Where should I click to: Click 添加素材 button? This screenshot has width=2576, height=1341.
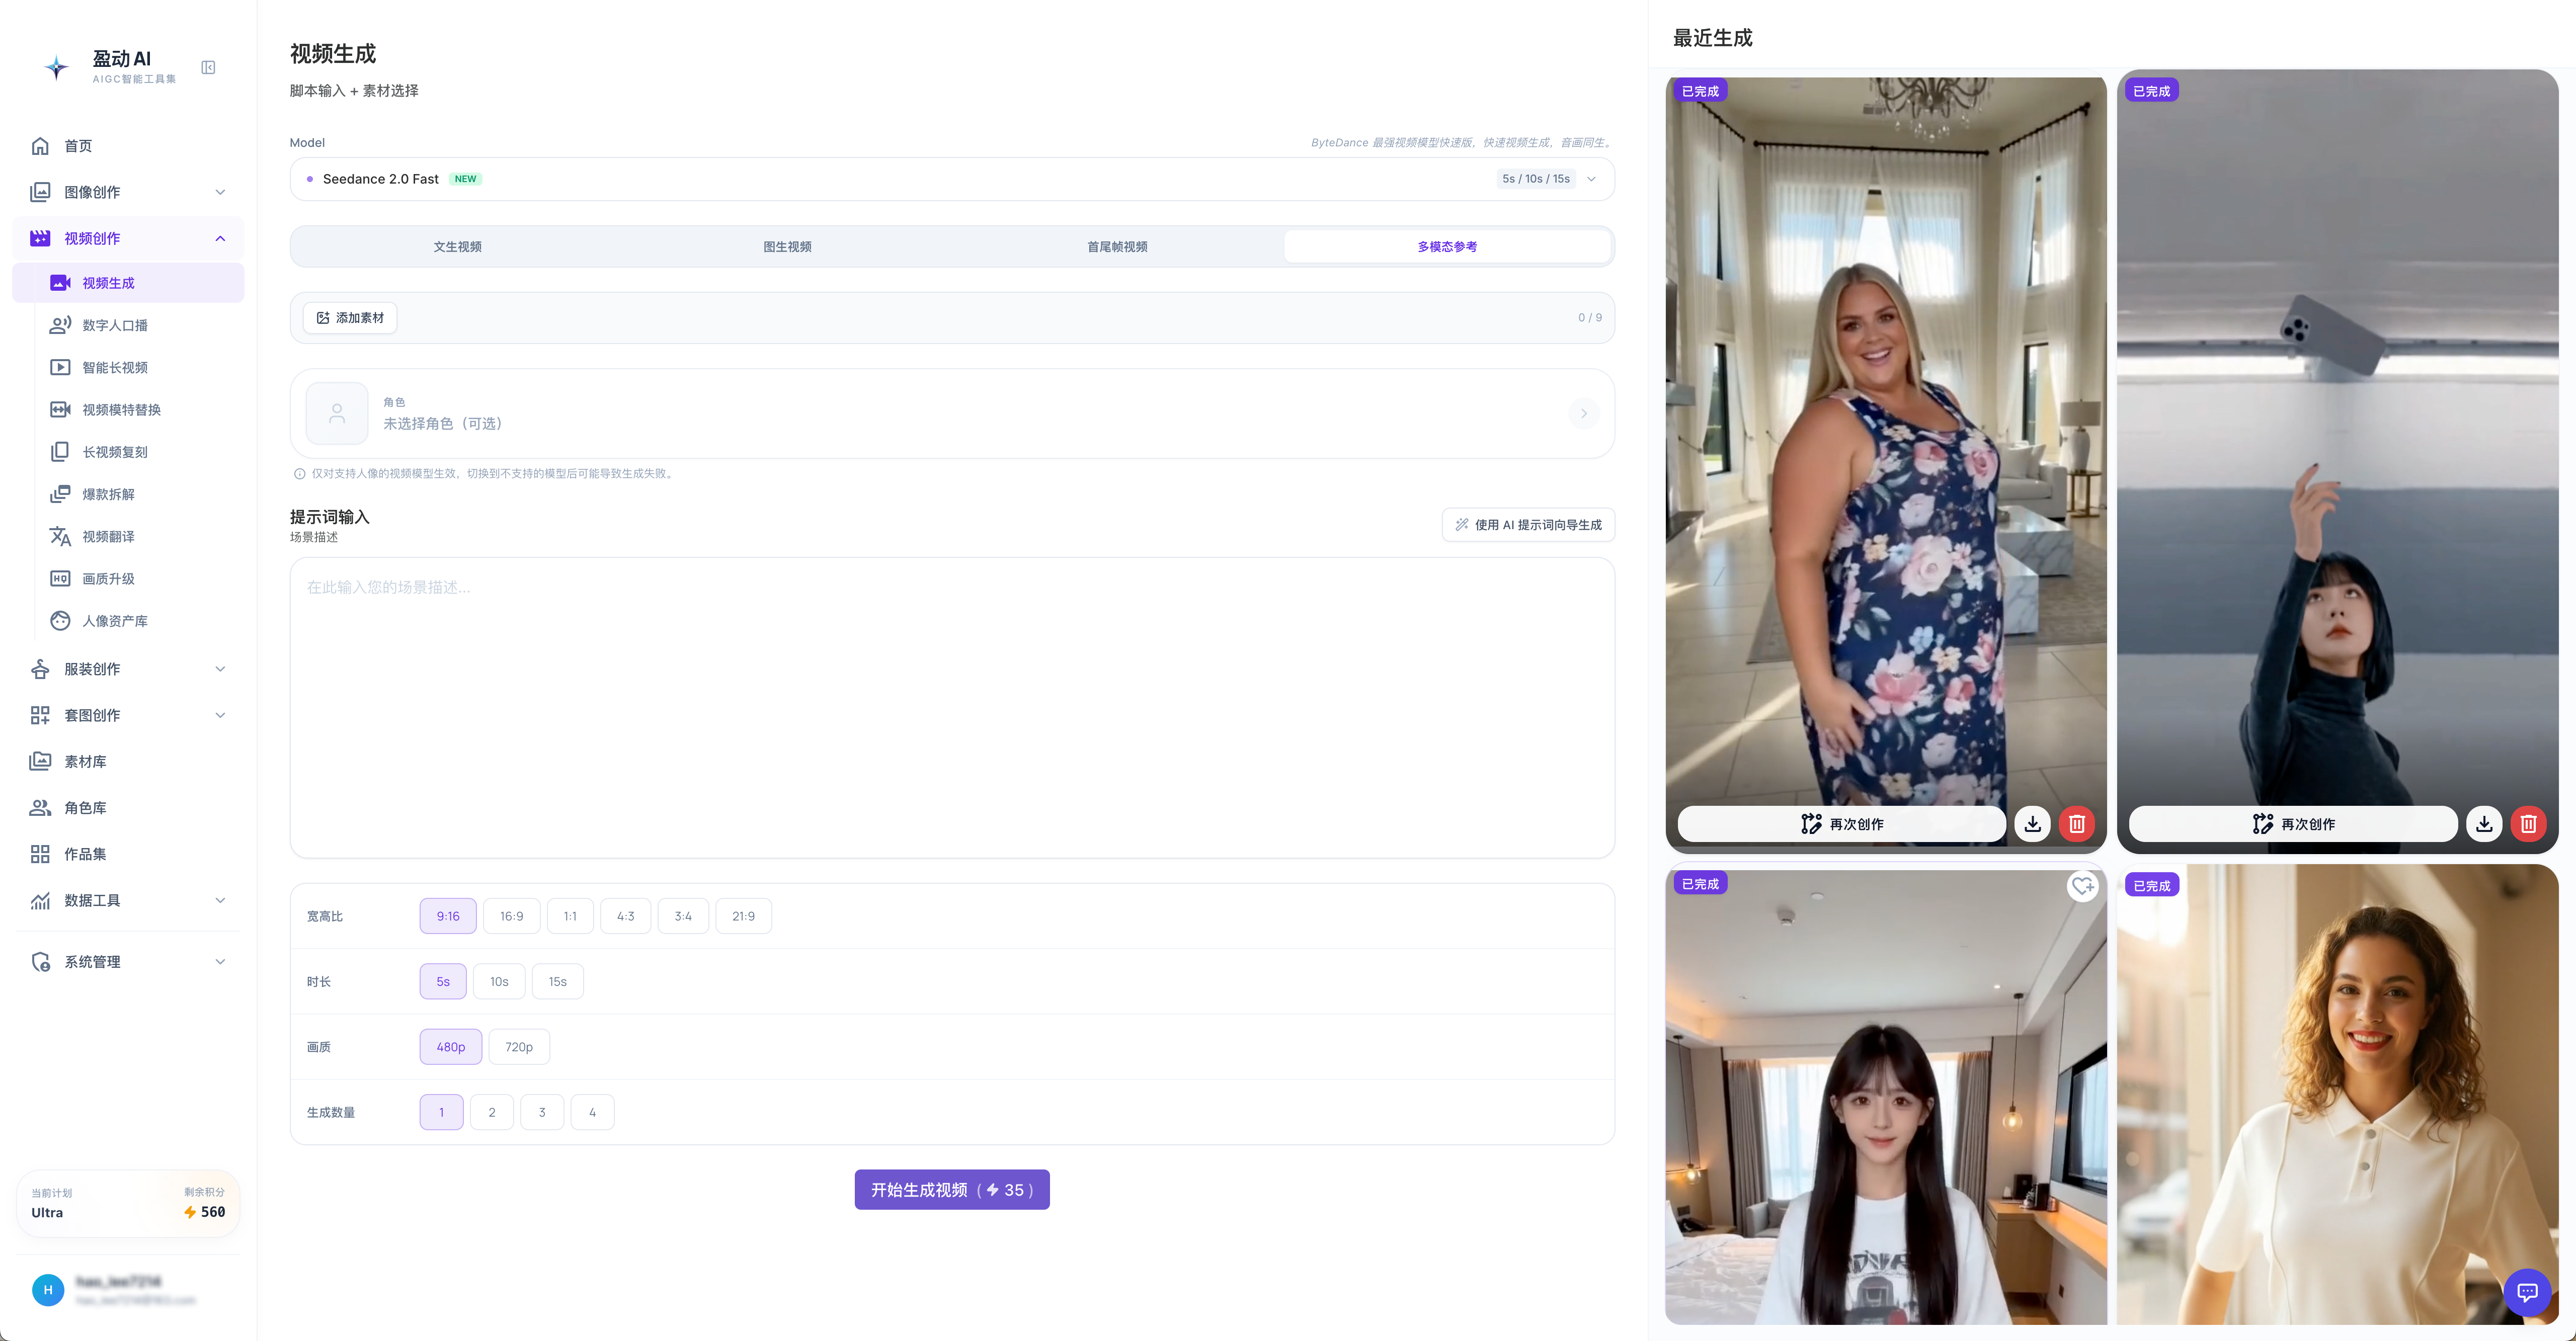[x=350, y=317]
